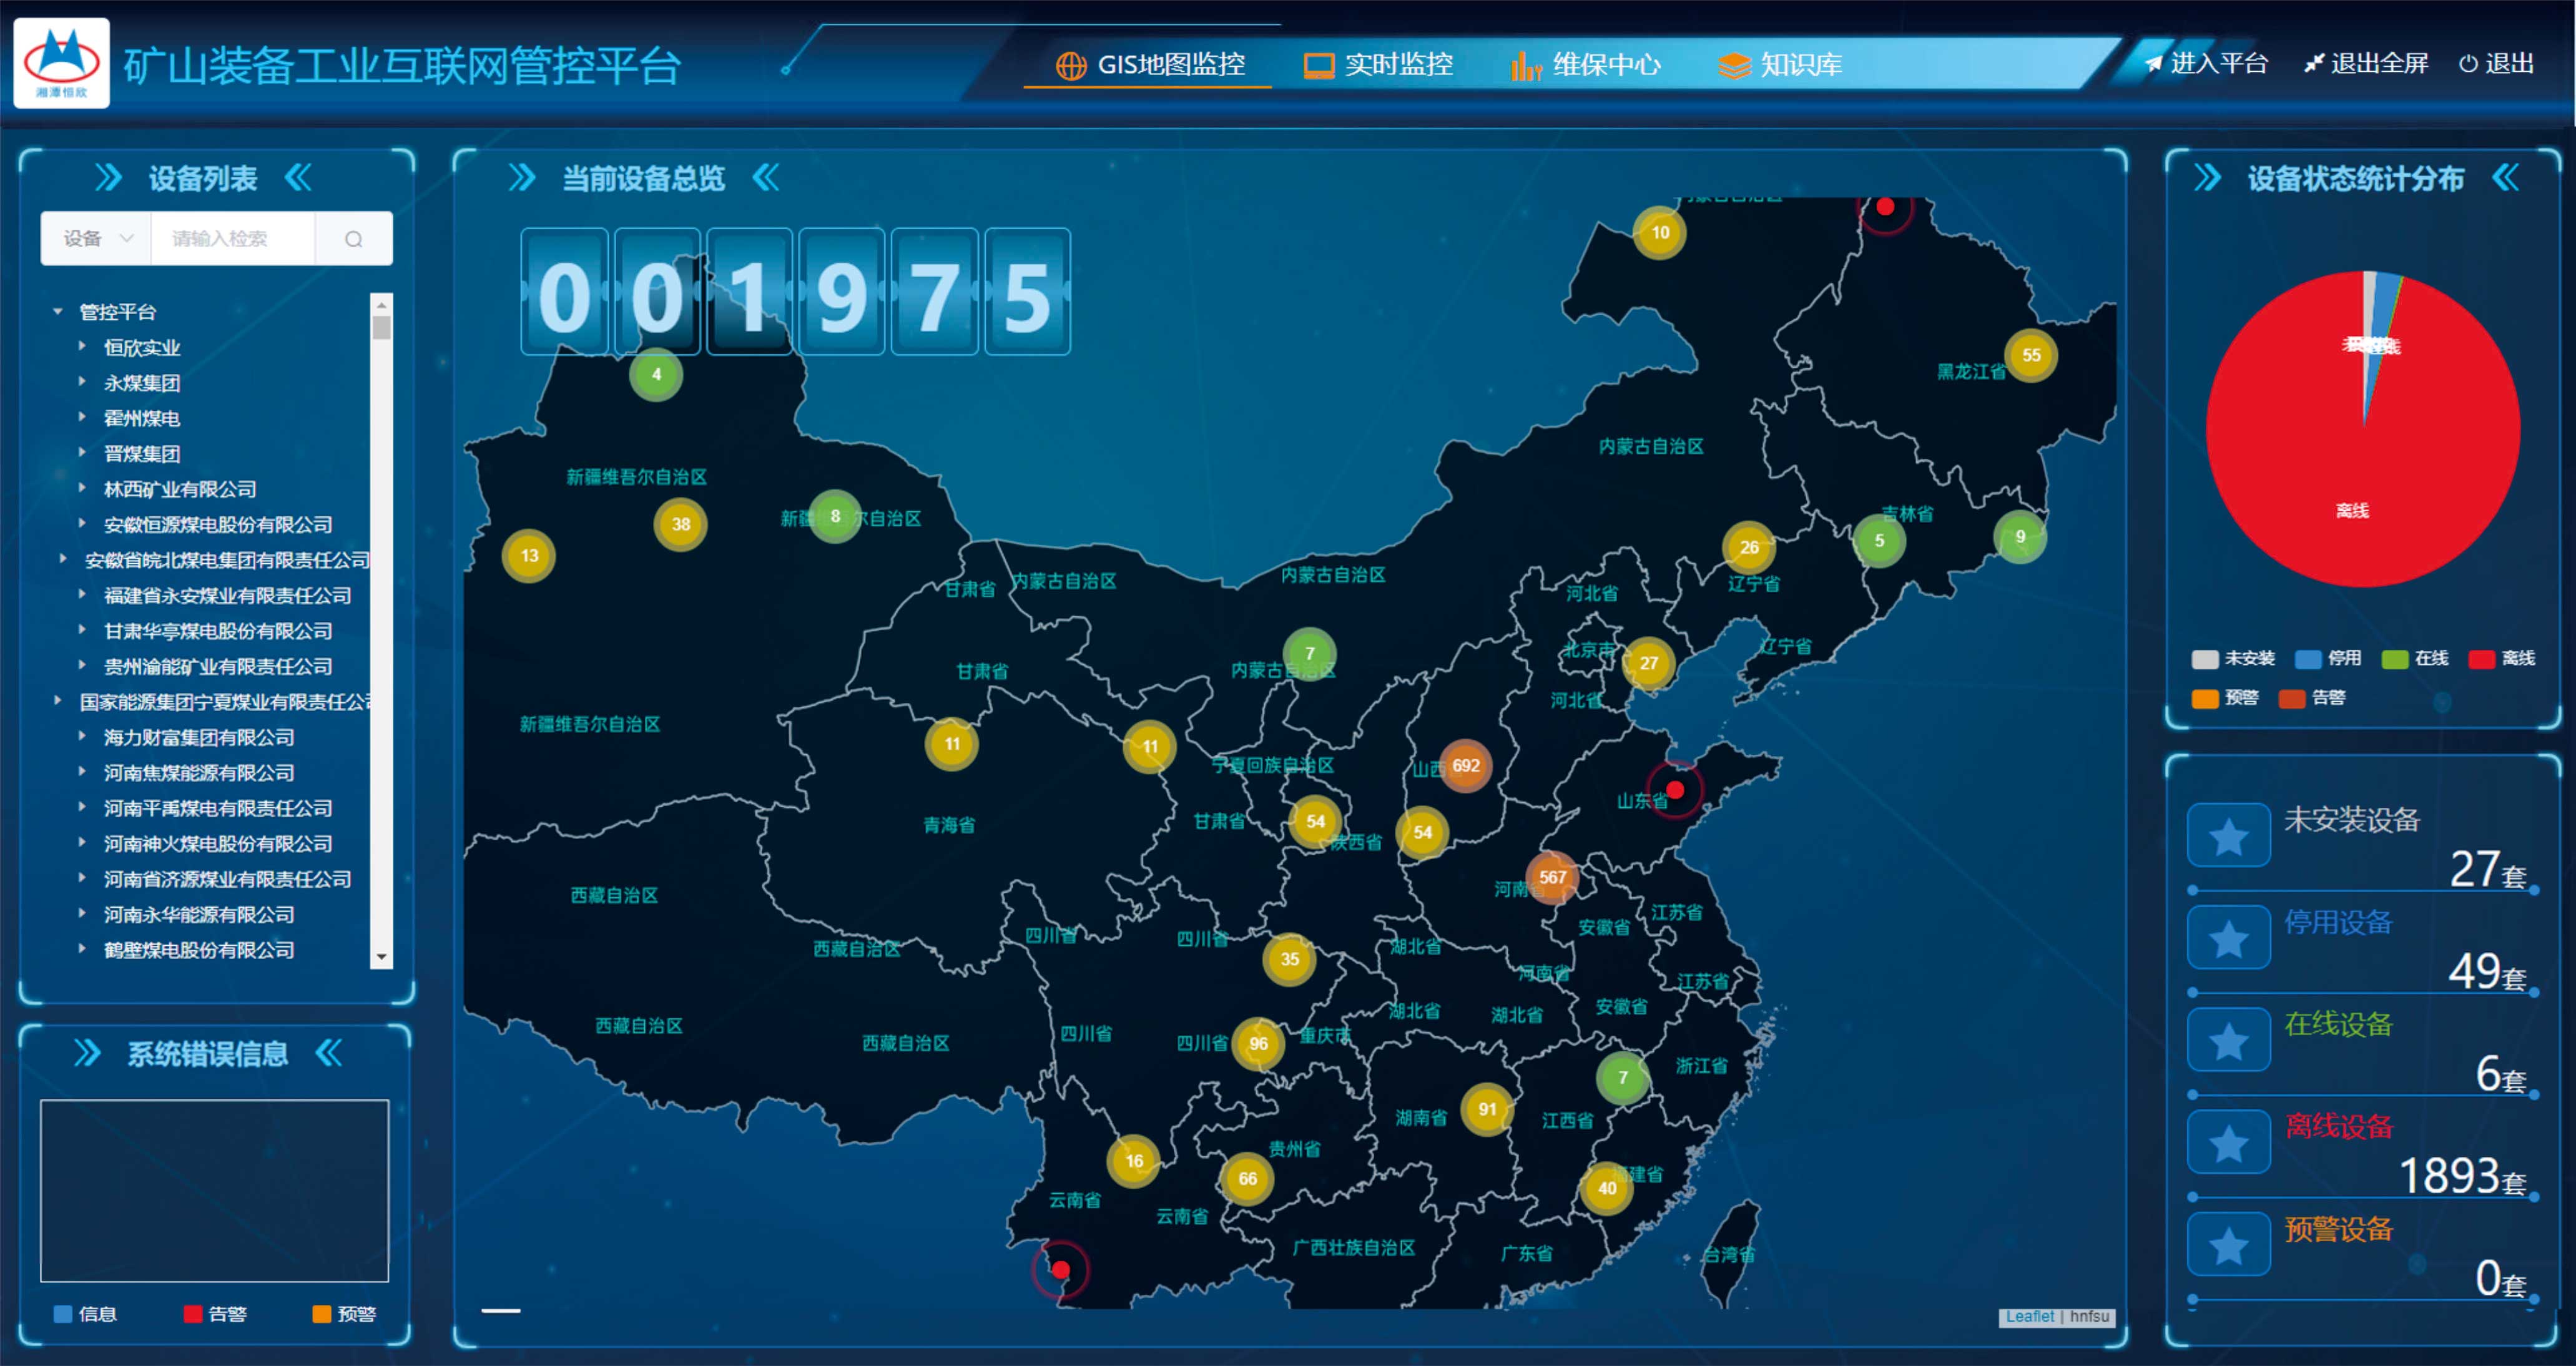Collapse the 管控平台 root node
This screenshot has height=1366, width=2576.
tap(58, 312)
